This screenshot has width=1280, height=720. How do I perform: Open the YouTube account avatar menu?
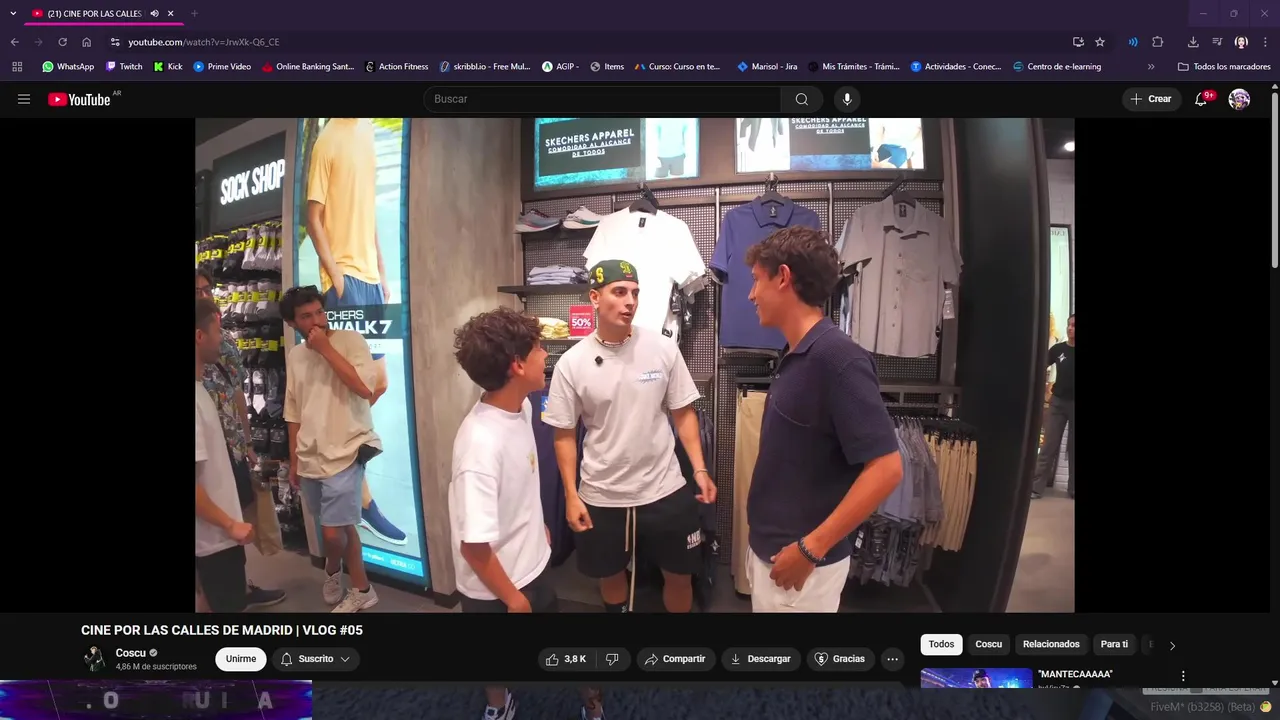pyautogui.click(x=1239, y=99)
